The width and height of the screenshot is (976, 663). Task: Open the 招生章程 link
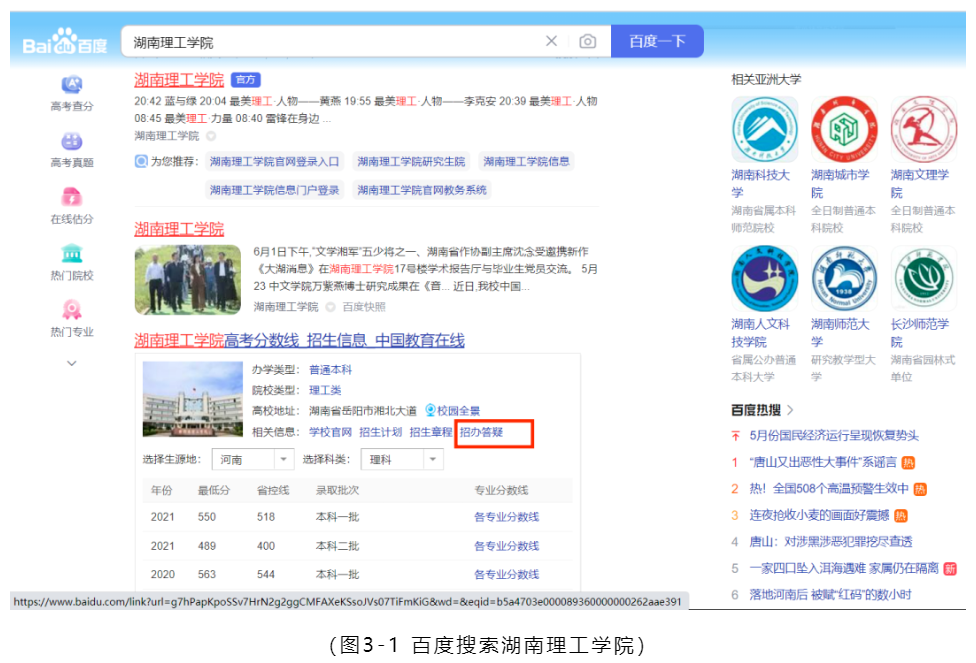click(x=431, y=432)
